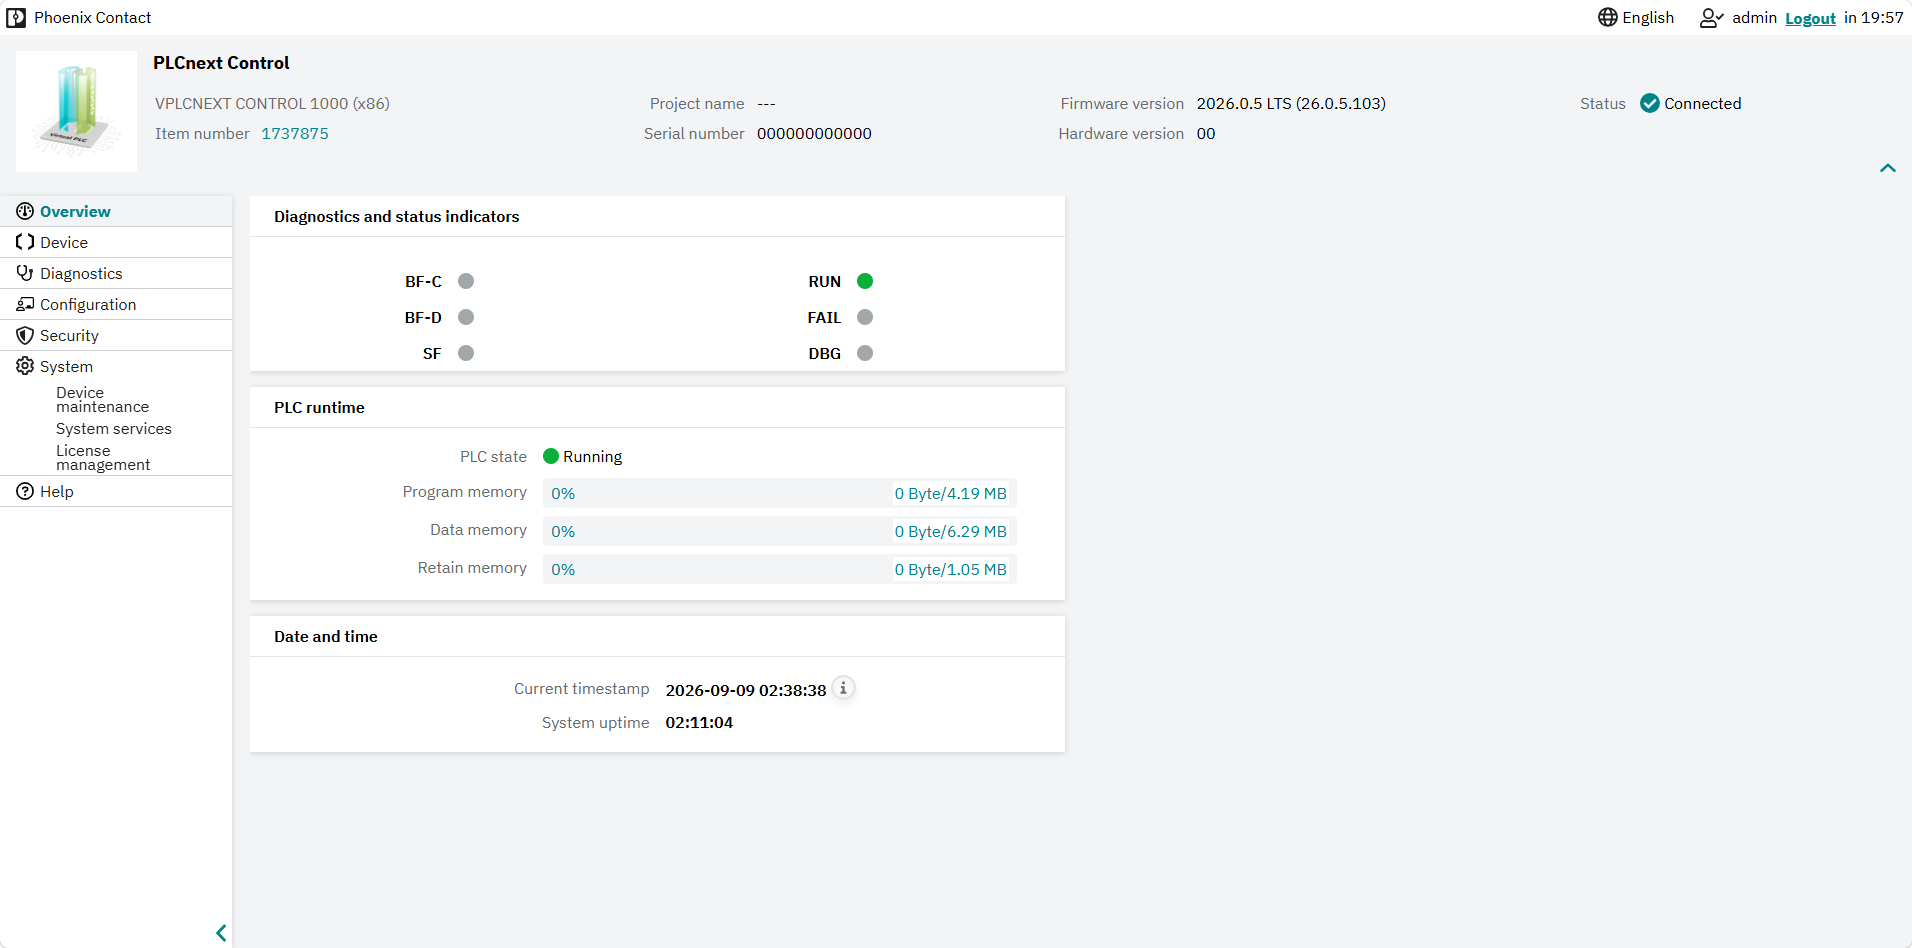The width and height of the screenshot is (1912, 948).
Task: Click the globe language icon
Action: (x=1607, y=17)
